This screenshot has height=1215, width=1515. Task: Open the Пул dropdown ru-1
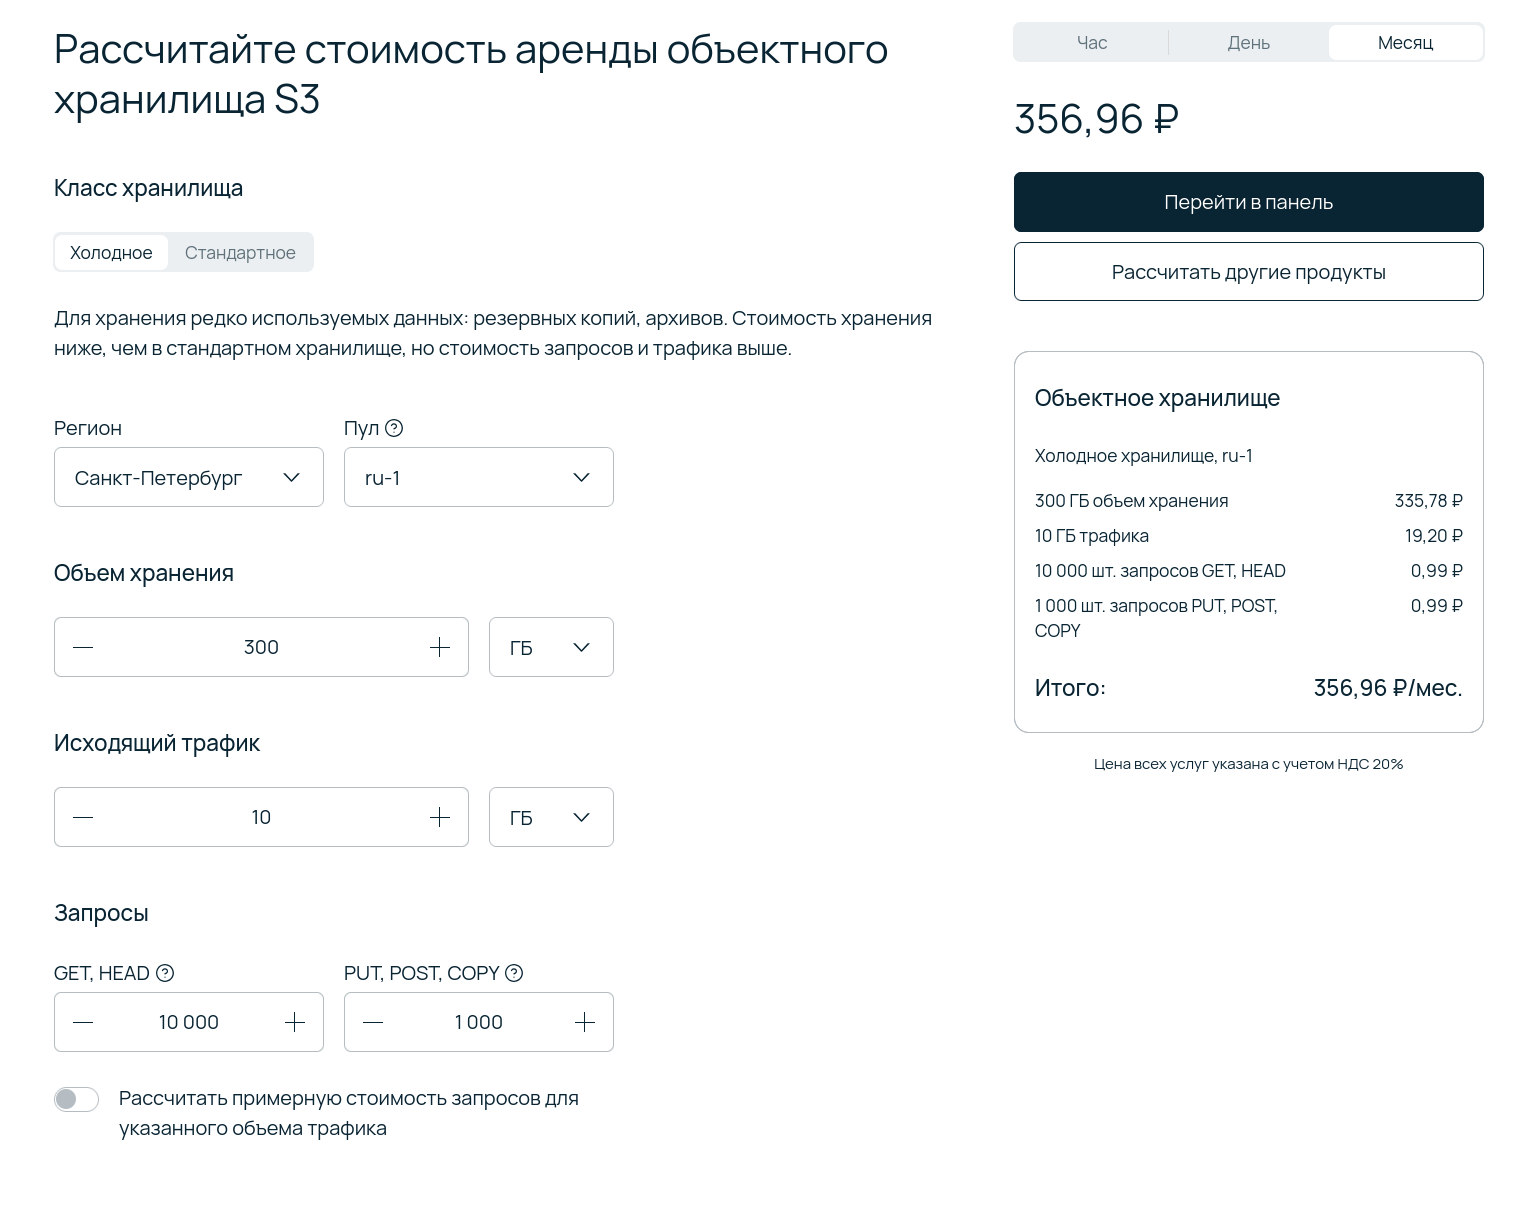(x=479, y=477)
